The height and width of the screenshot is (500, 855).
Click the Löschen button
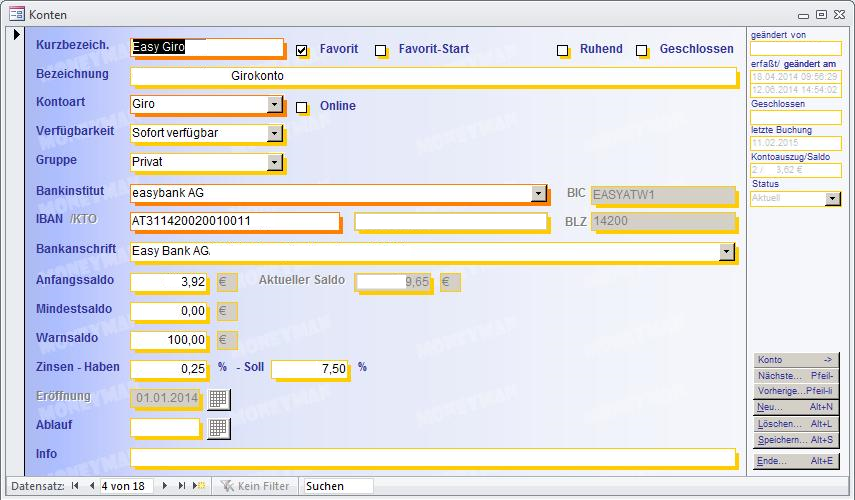795,424
